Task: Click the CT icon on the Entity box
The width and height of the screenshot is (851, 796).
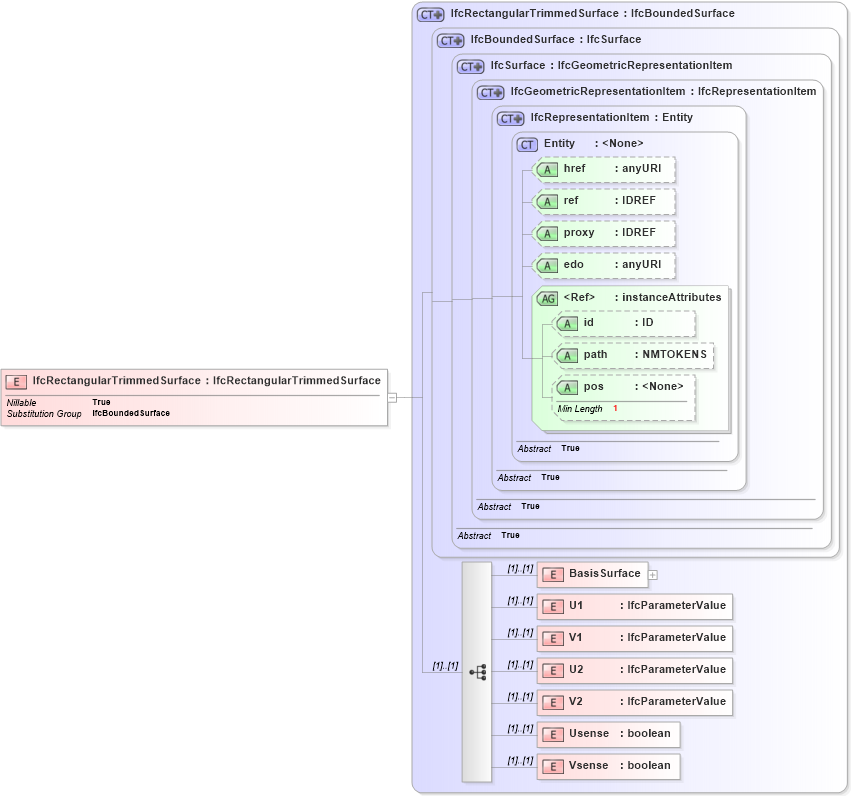Action: pyautogui.click(x=527, y=144)
